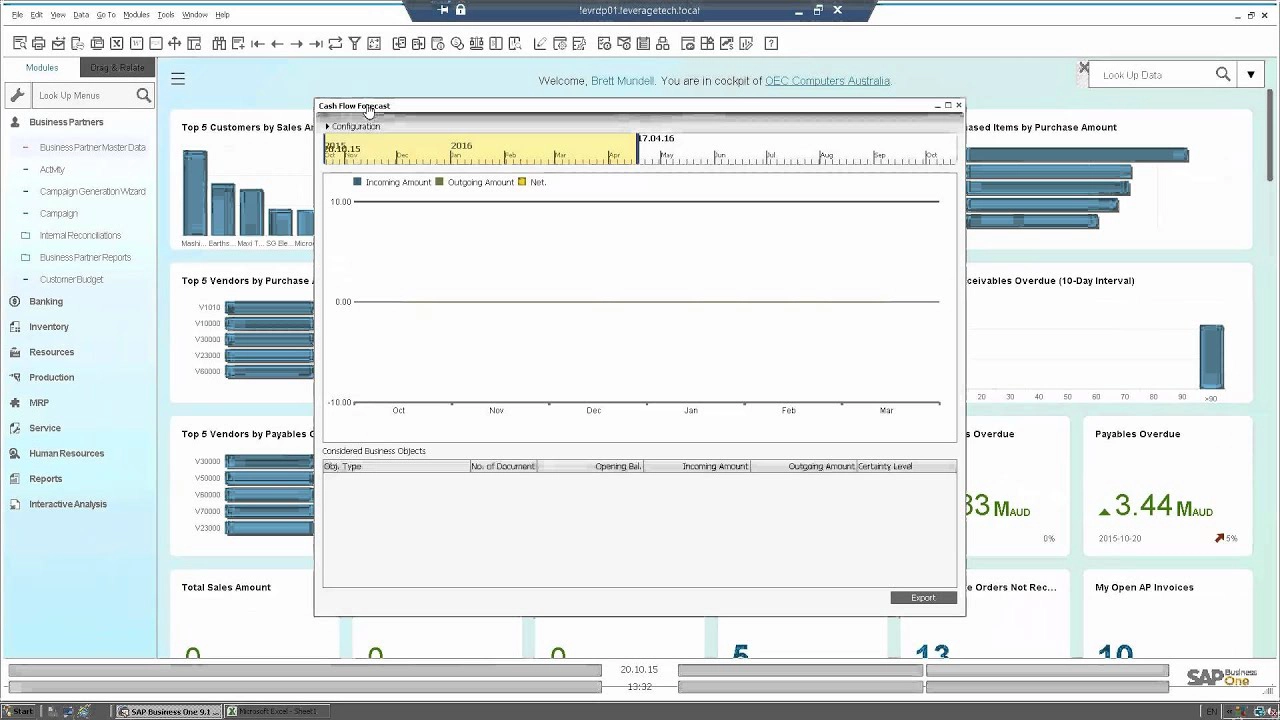
Task: Toggle the Outgoing Amount legend checkbox
Action: 439,182
